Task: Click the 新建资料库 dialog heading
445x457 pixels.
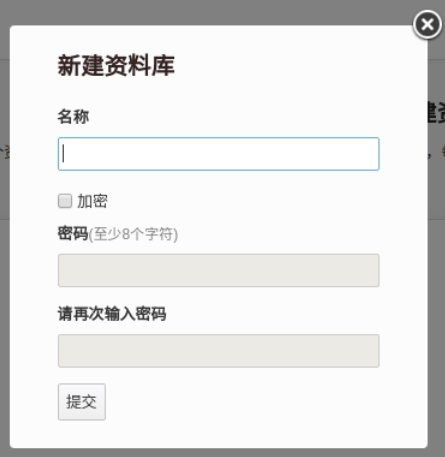Action: point(116,66)
